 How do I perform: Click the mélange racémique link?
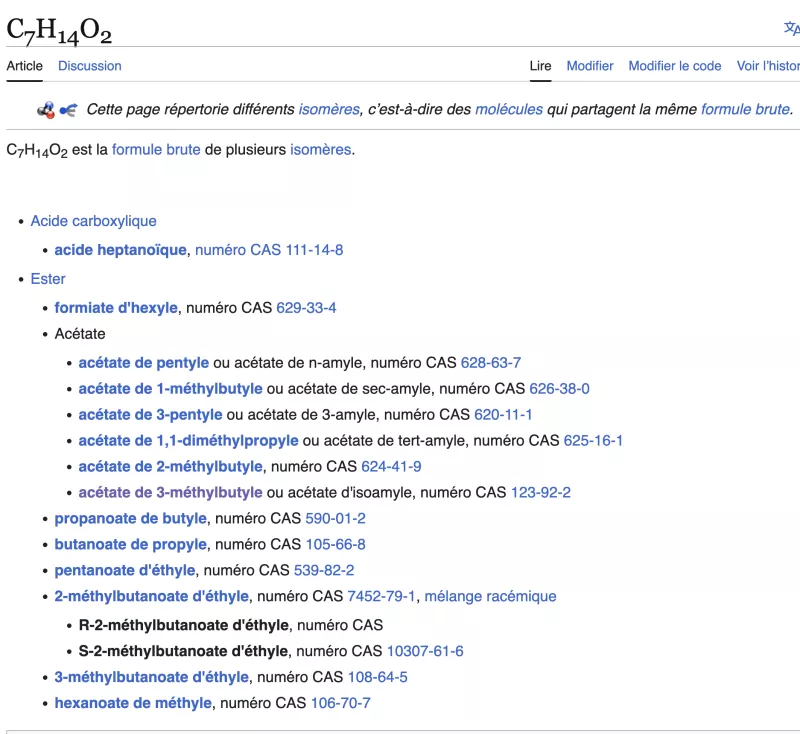pyautogui.click(x=490, y=596)
